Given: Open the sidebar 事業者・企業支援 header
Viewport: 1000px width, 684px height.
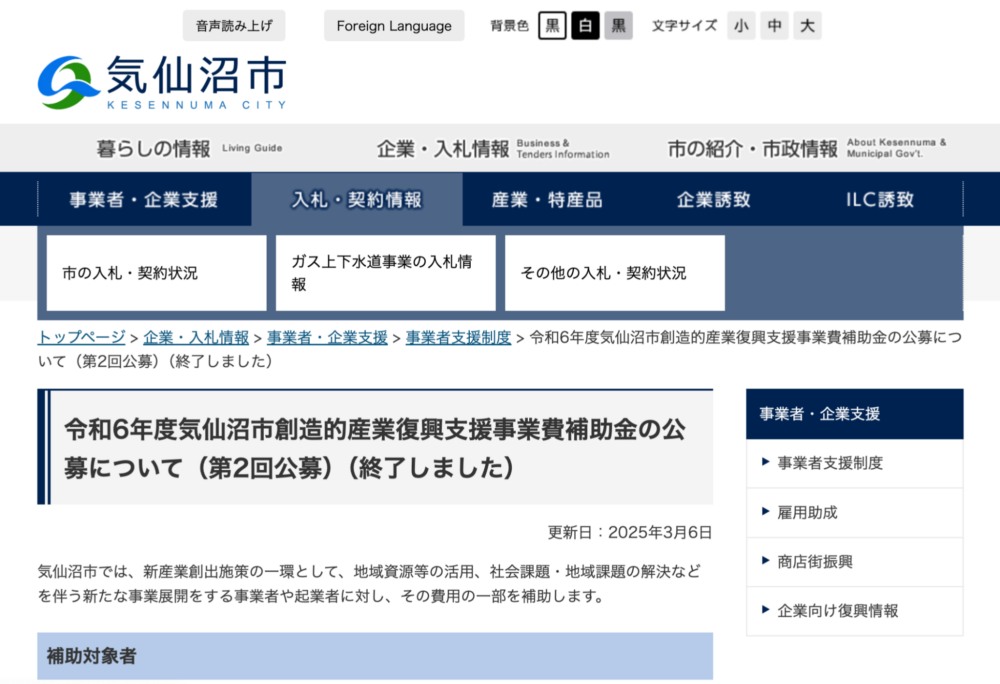Looking at the screenshot, I should point(855,414).
